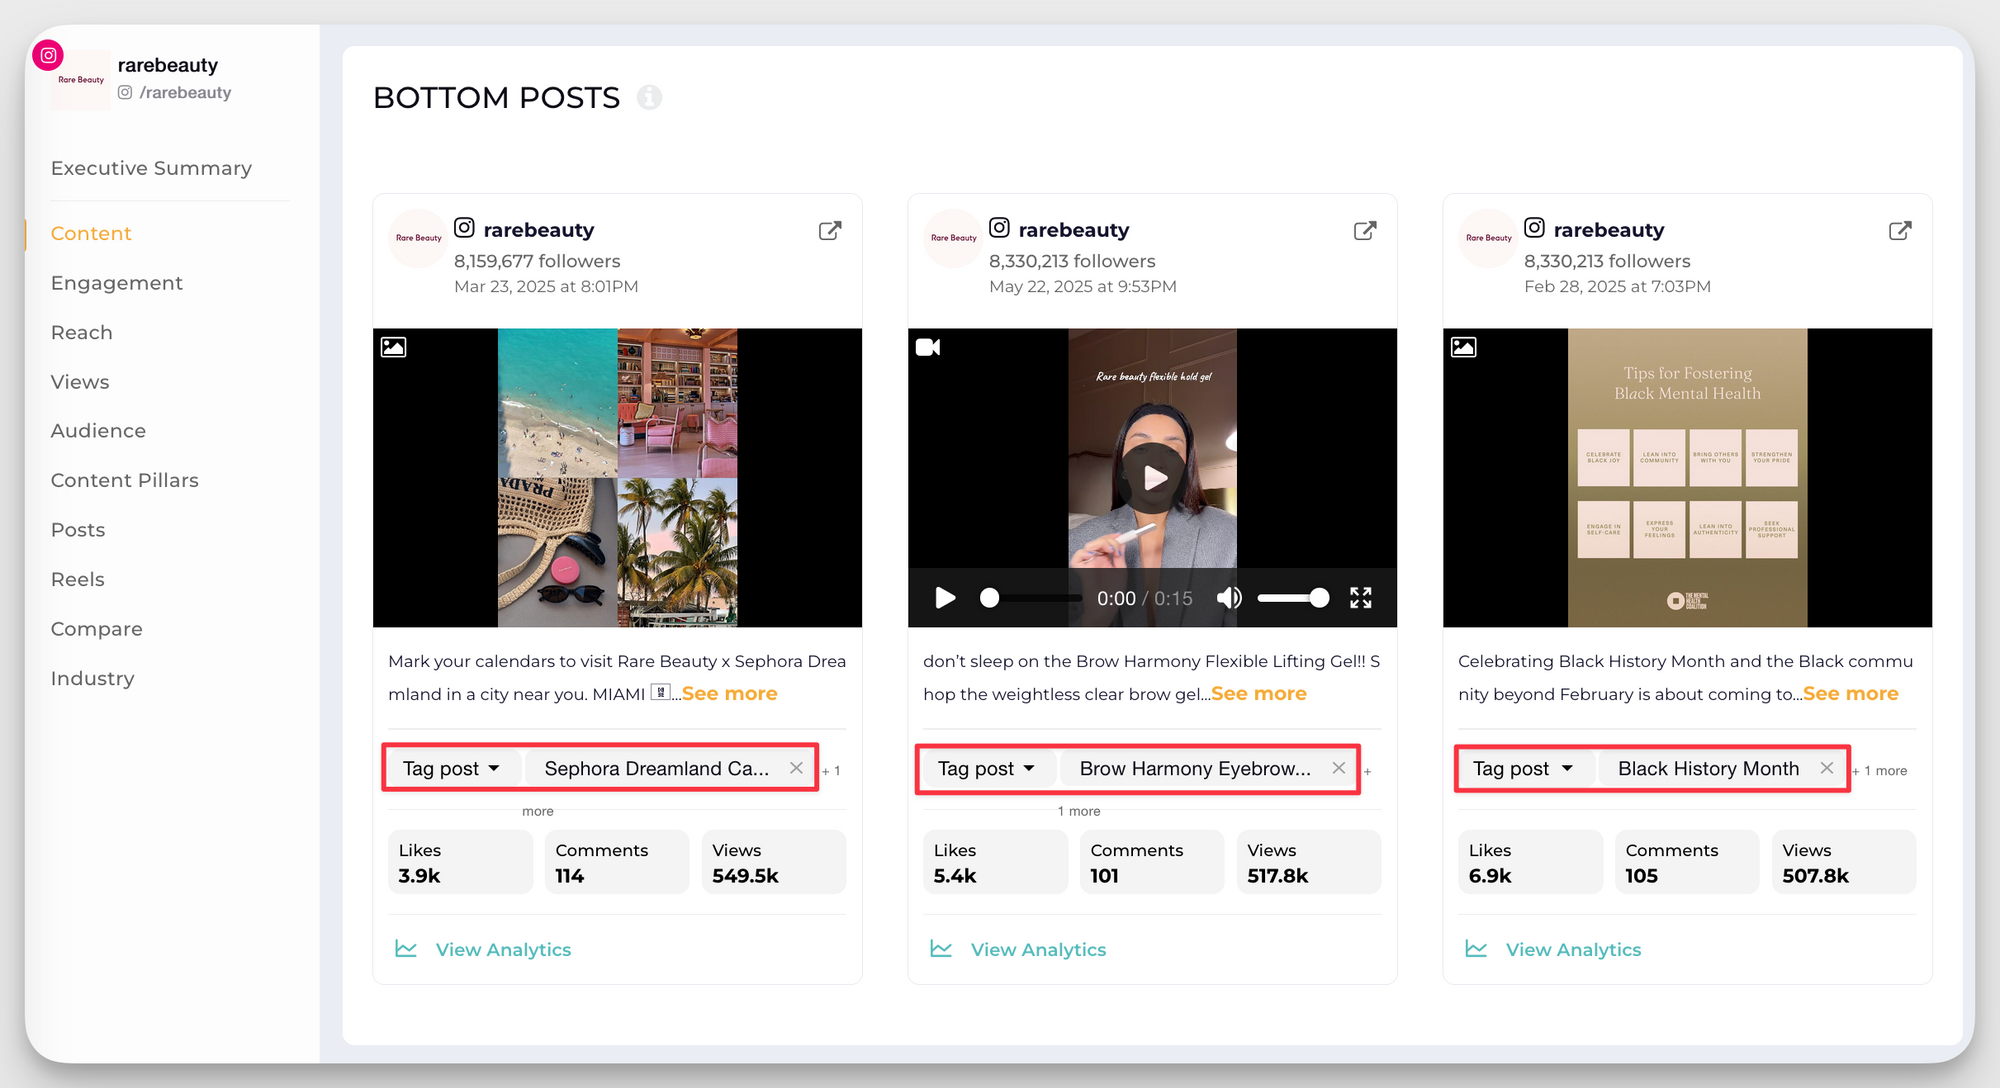Open the Views section
Viewport: 2000px width, 1088px height.
[80, 382]
